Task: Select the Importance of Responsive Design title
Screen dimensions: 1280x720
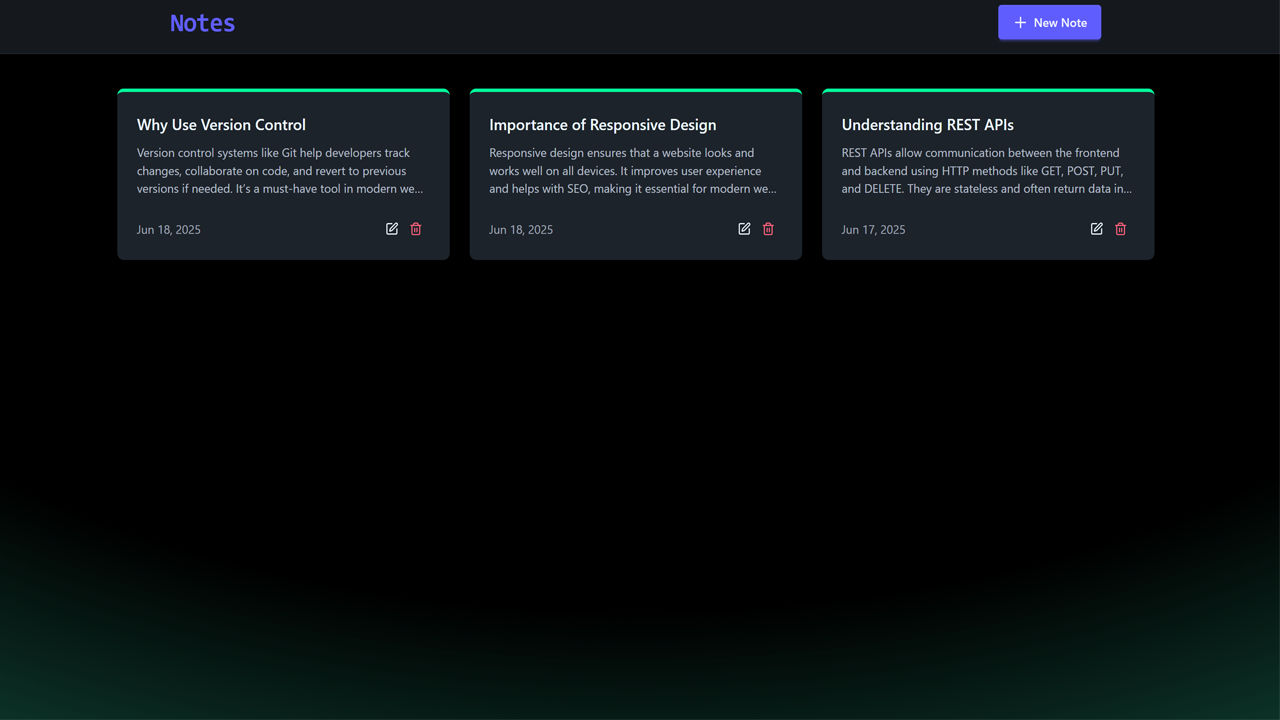Action: (x=602, y=125)
